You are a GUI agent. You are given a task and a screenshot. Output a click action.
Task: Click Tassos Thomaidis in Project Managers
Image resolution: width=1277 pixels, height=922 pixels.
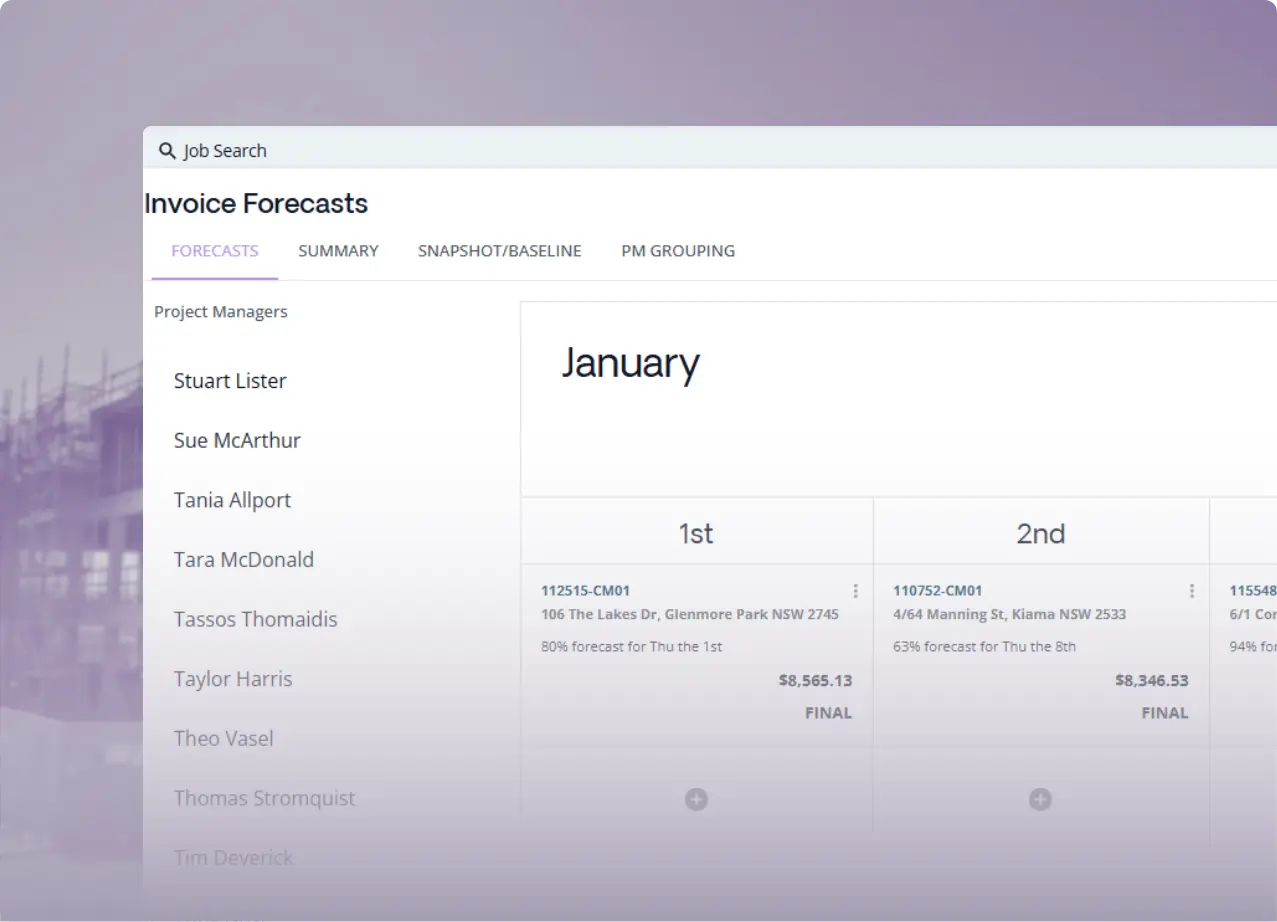(255, 619)
